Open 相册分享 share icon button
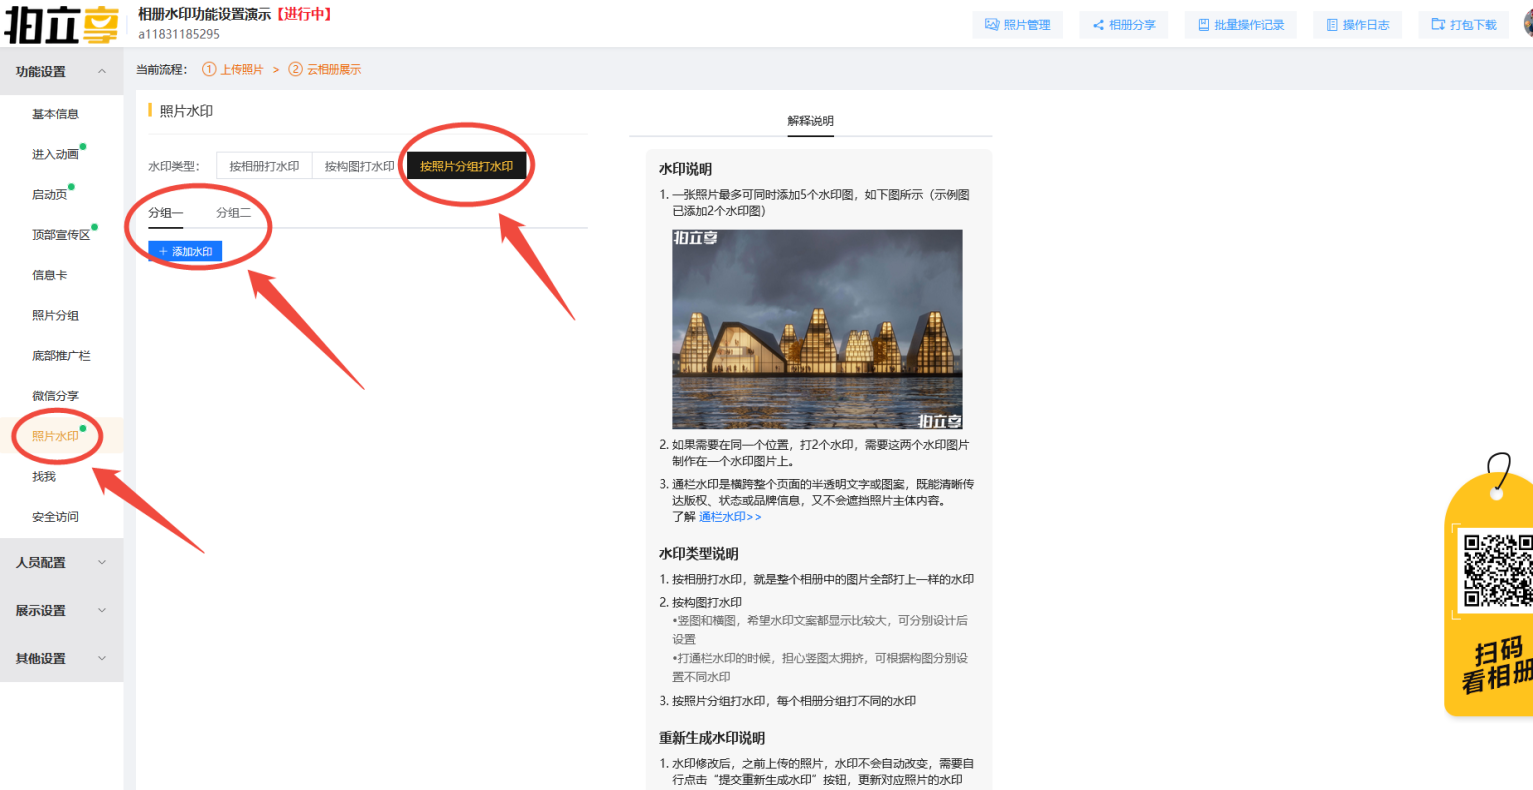The width and height of the screenshot is (1533, 790). (x=1124, y=25)
